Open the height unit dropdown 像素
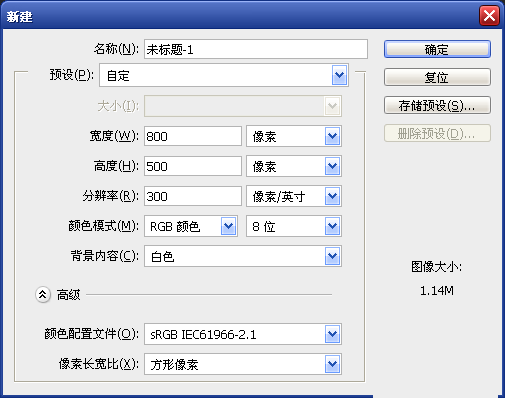505x398 pixels. pos(294,166)
